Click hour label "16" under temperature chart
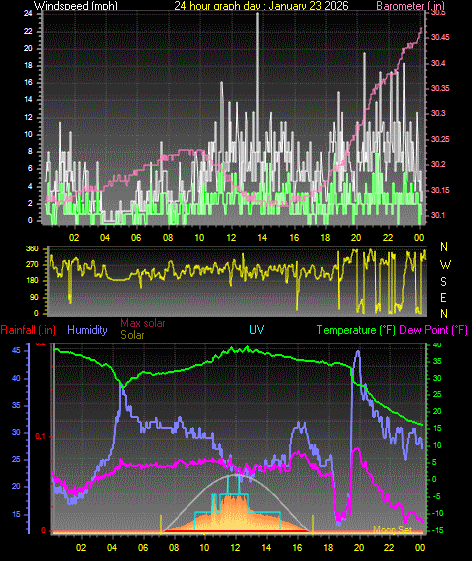This screenshot has width=472, height=561. pyautogui.click(x=297, y=548)
